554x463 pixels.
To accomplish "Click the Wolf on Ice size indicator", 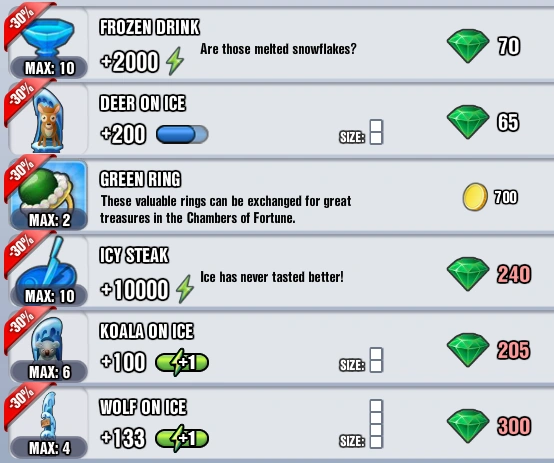I will click(361, 424).
